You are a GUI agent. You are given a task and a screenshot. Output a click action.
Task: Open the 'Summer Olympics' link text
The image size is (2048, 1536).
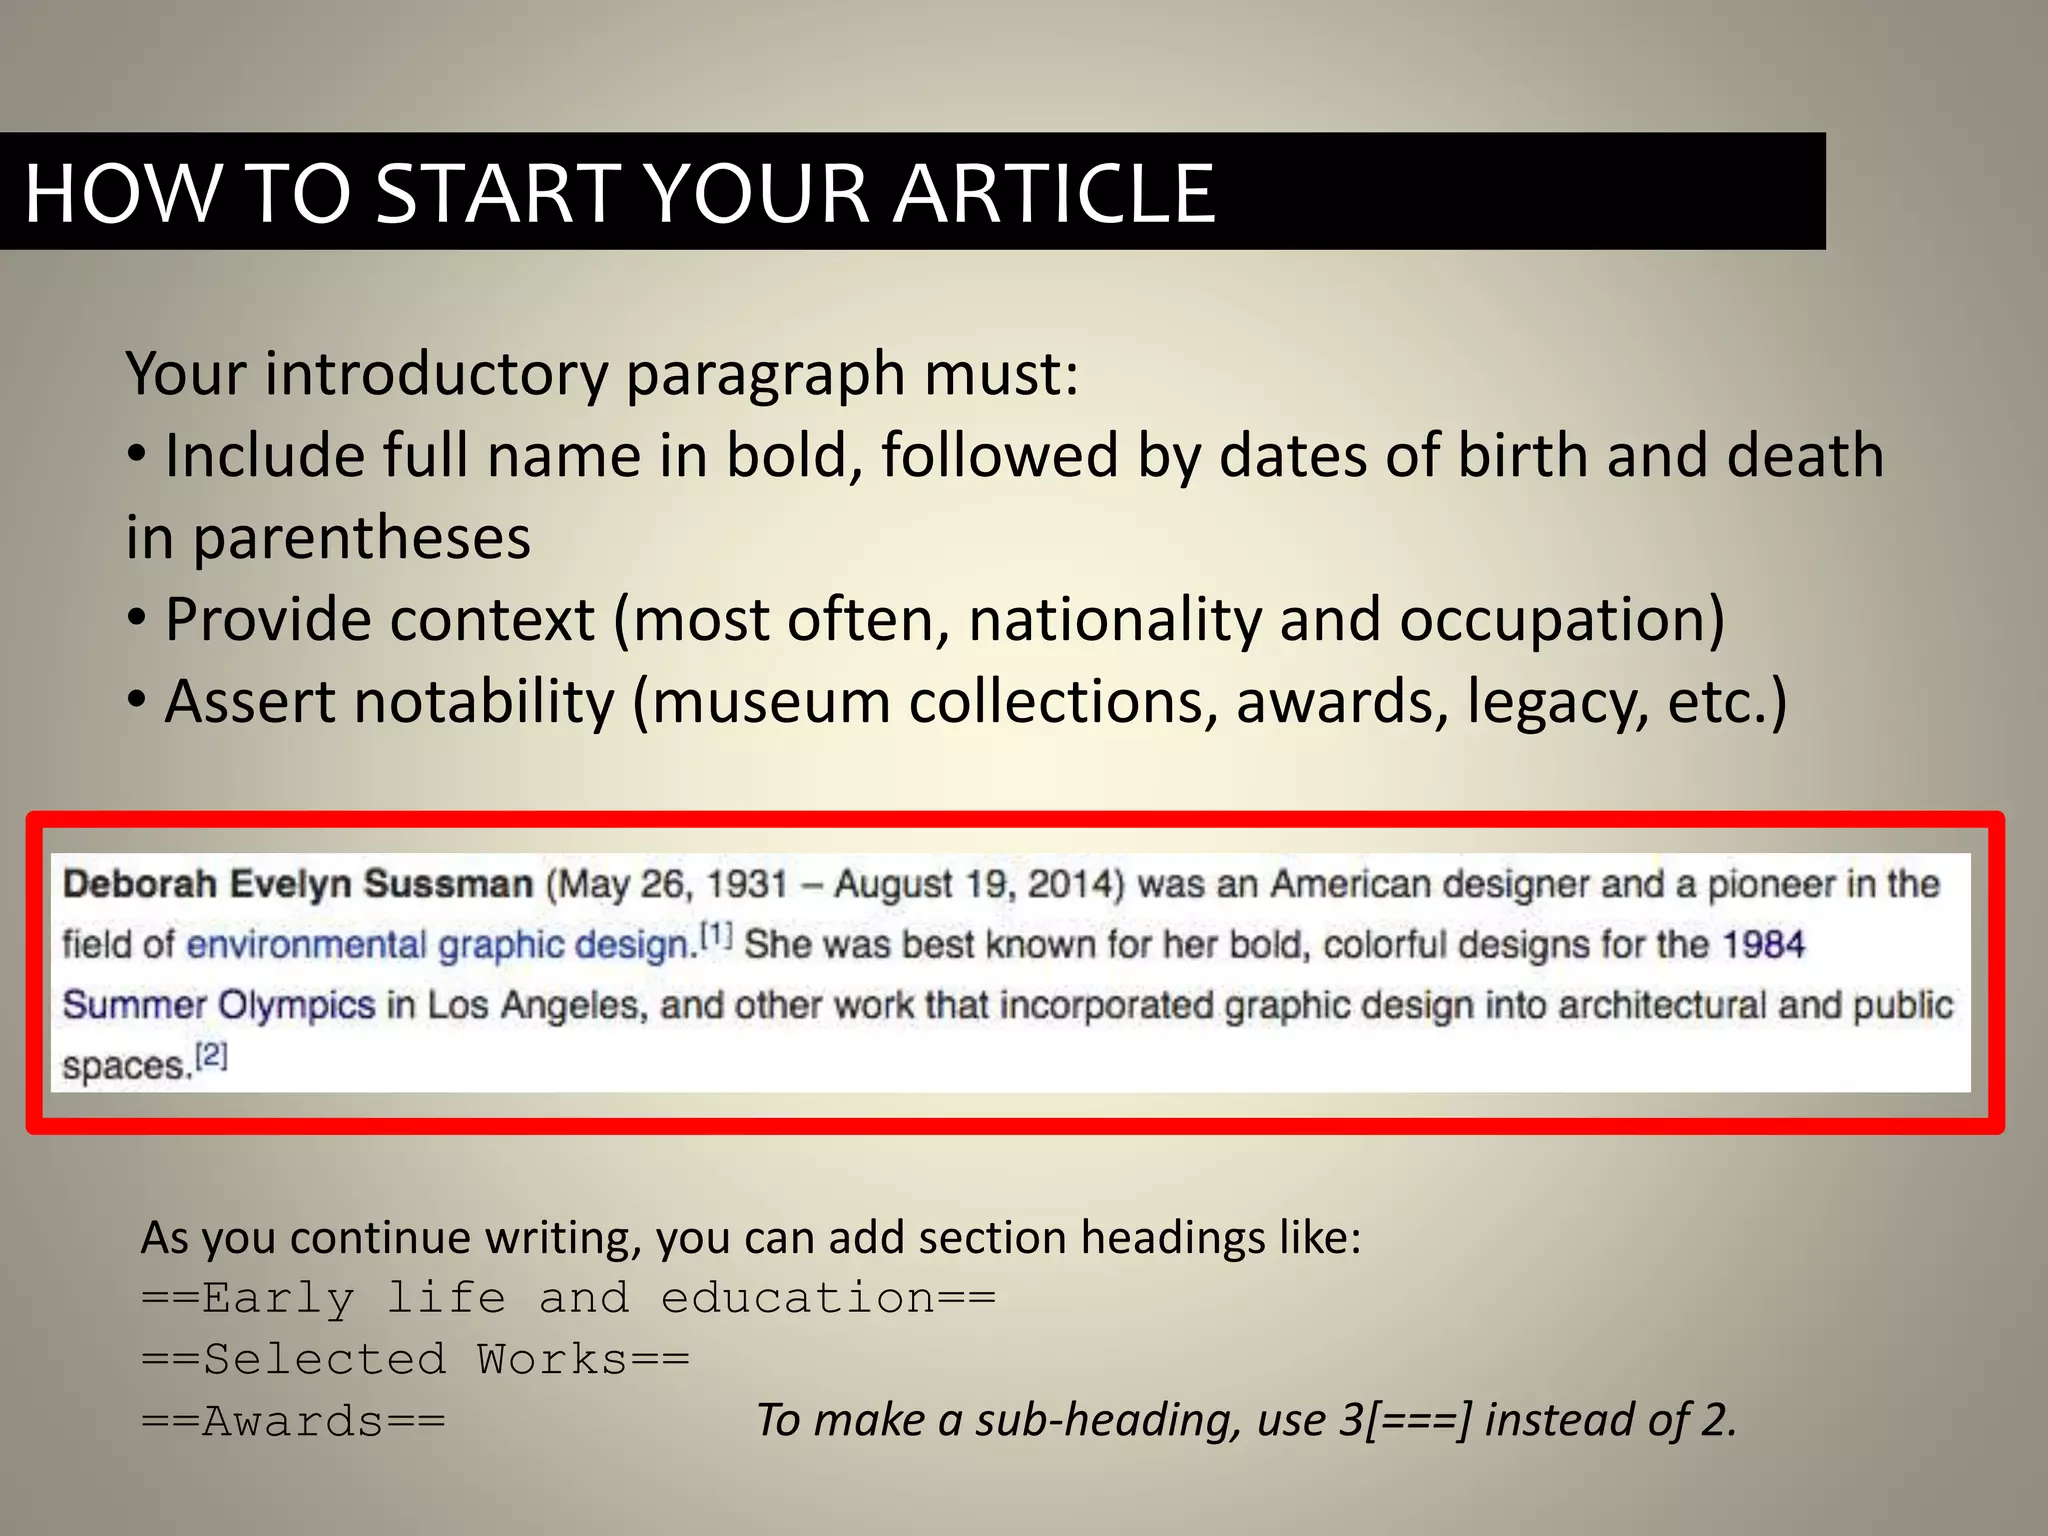coord(219,1005)
